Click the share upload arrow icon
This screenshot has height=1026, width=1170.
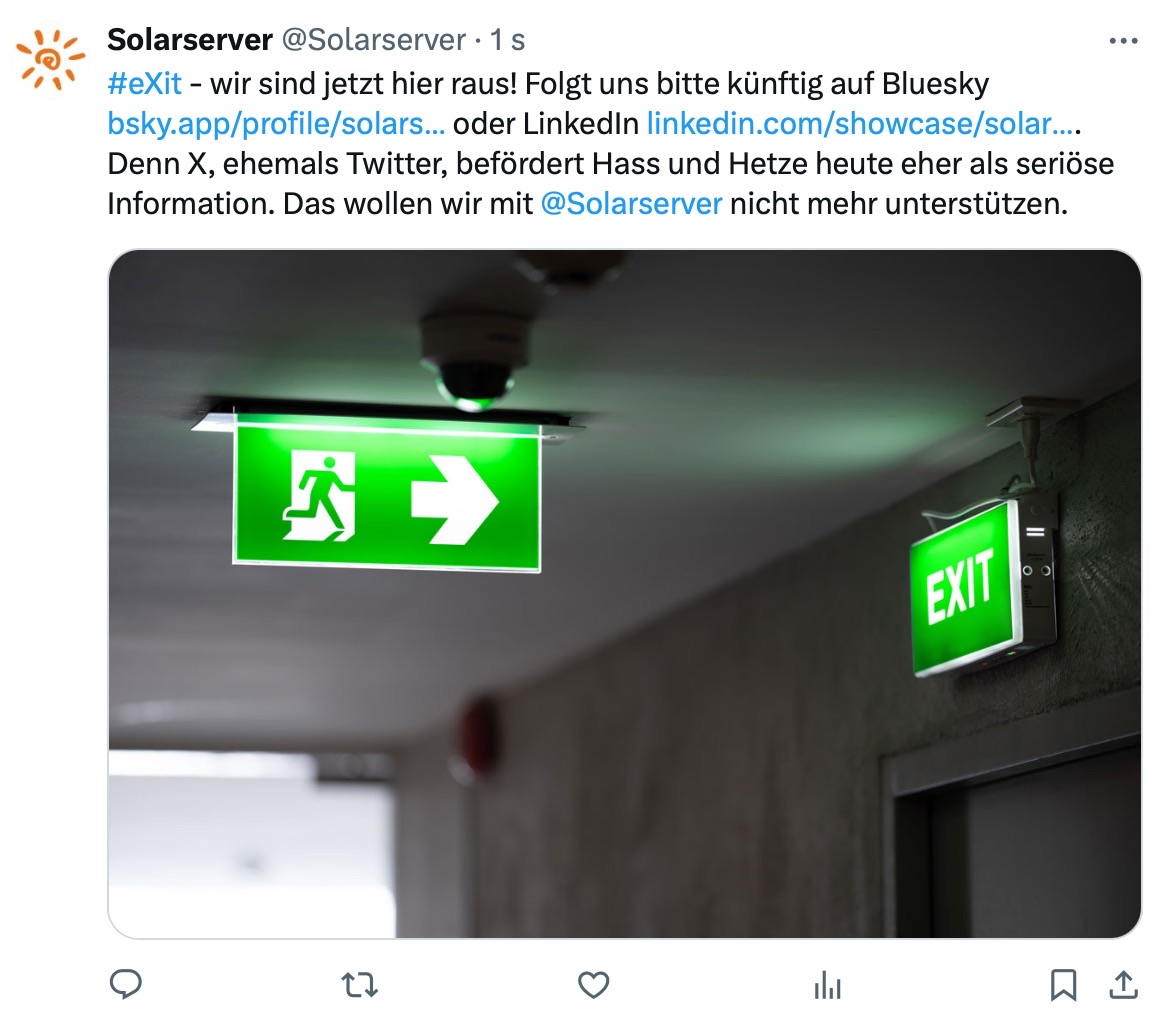1123,985
